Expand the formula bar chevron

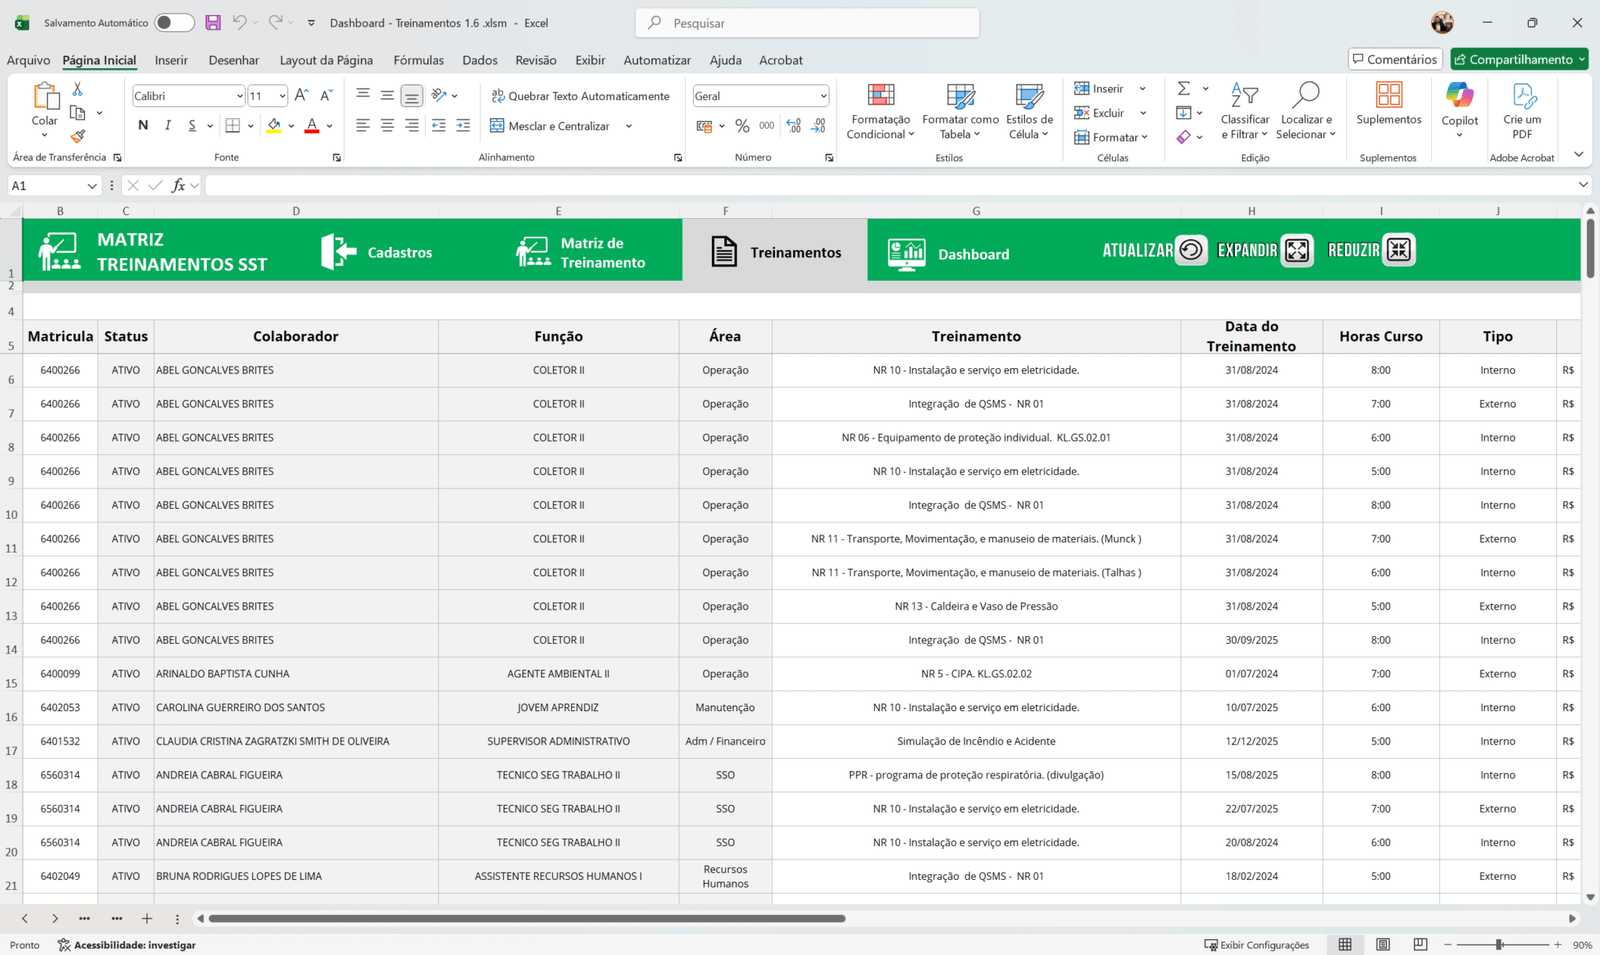pyautogui.click(x=1583, y=185)
